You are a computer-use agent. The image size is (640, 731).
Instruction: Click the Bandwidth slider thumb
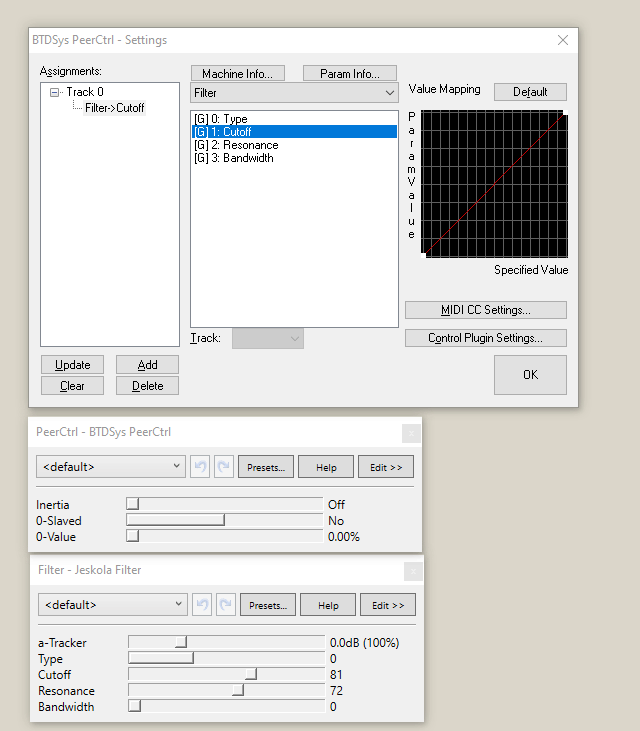click(135, 706)
